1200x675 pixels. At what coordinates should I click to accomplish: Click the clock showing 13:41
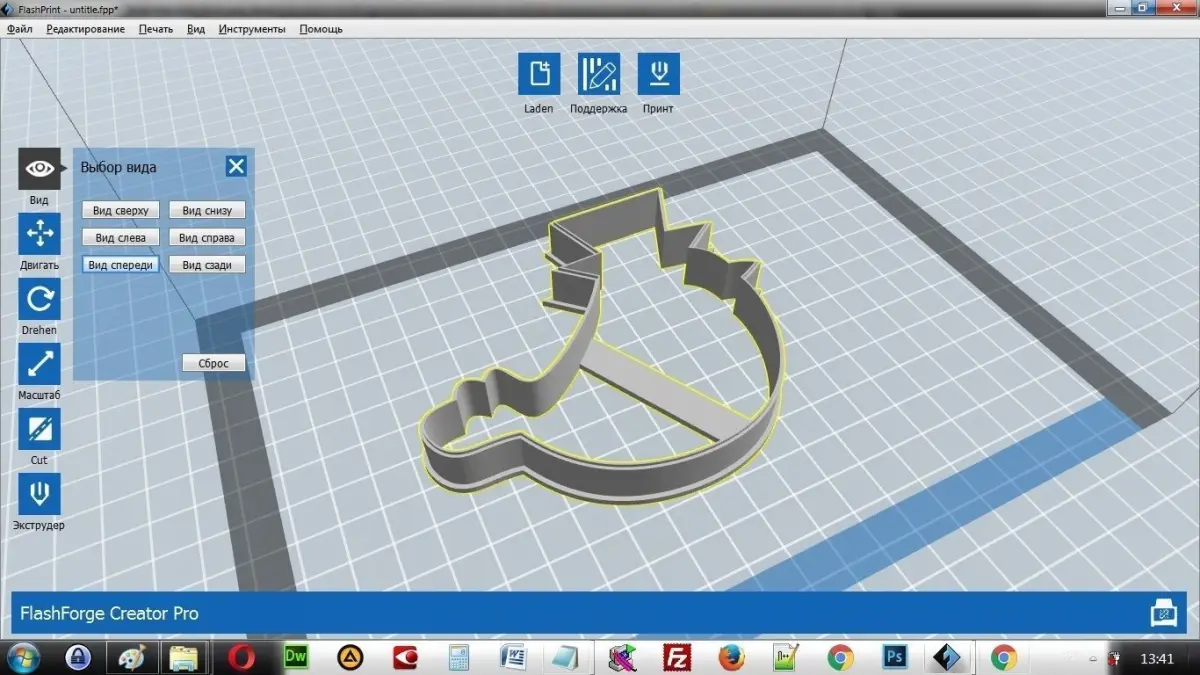(x=1157, y=659)
